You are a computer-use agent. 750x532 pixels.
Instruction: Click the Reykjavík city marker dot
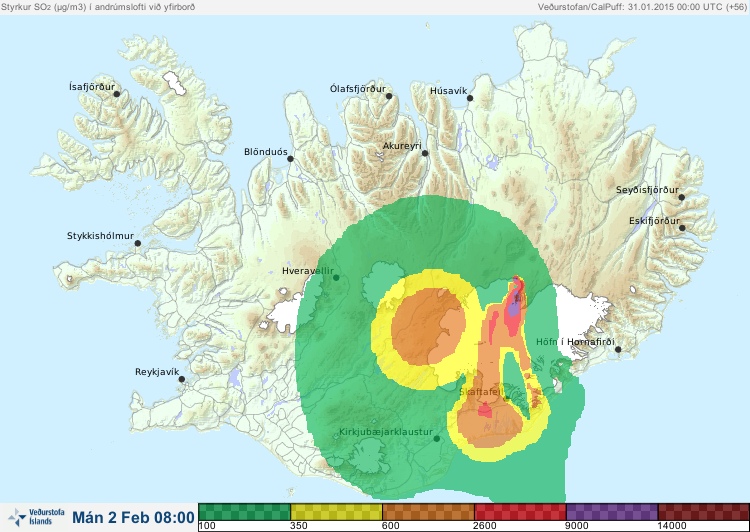pyautogui.click(x=182, y=379)
